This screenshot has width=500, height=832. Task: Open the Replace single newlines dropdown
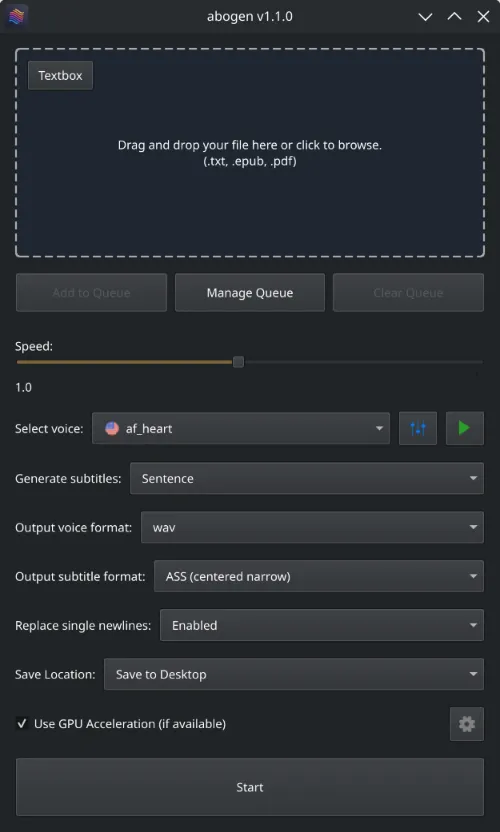(x=322, y=625)
